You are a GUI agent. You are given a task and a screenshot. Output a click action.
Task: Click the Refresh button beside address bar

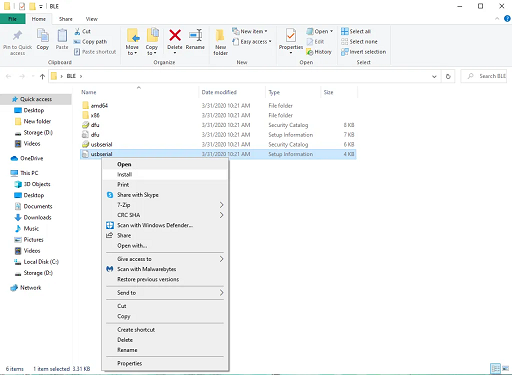[x=448, y=76]
